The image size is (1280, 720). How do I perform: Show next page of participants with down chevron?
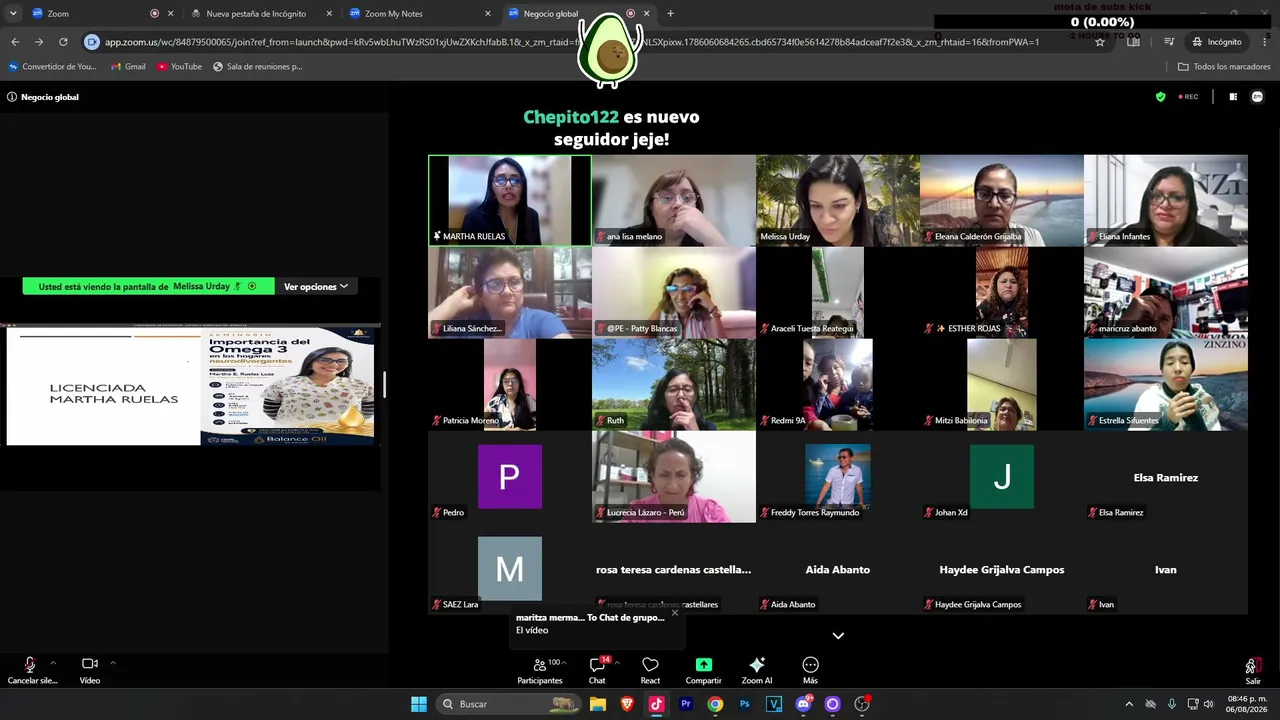838,635
